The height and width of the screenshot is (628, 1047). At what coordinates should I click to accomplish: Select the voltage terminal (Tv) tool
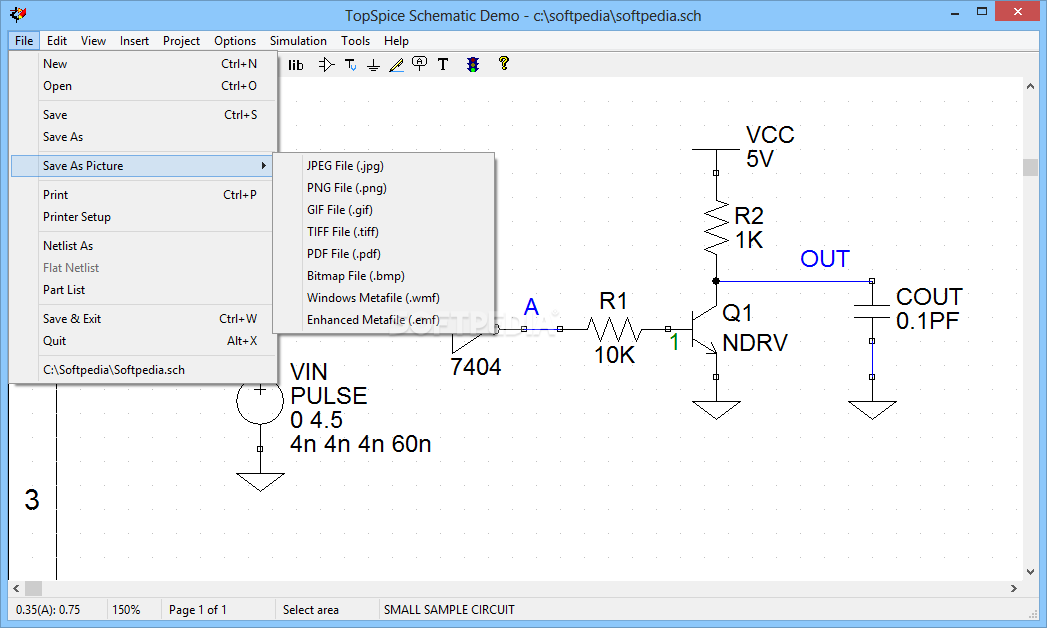click(351, 65)
